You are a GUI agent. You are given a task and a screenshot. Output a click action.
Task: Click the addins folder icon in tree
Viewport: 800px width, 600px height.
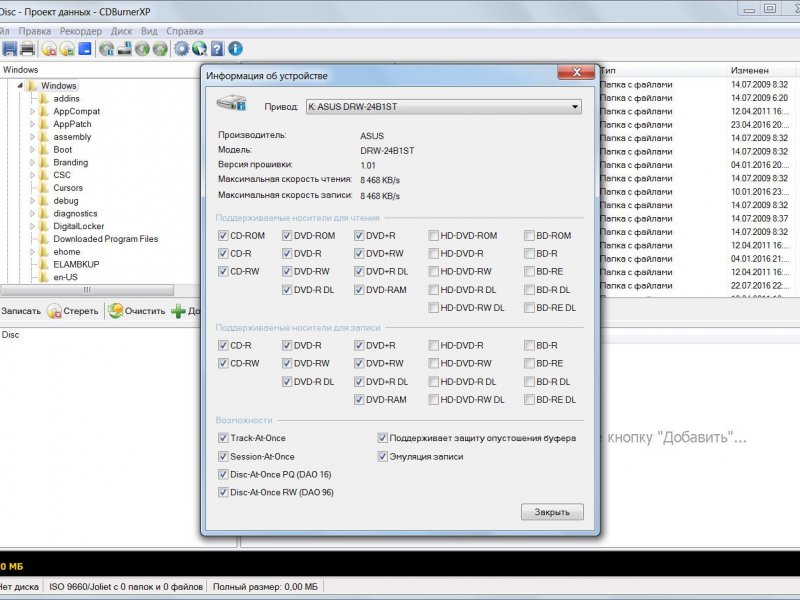click(x=44, y=98)
